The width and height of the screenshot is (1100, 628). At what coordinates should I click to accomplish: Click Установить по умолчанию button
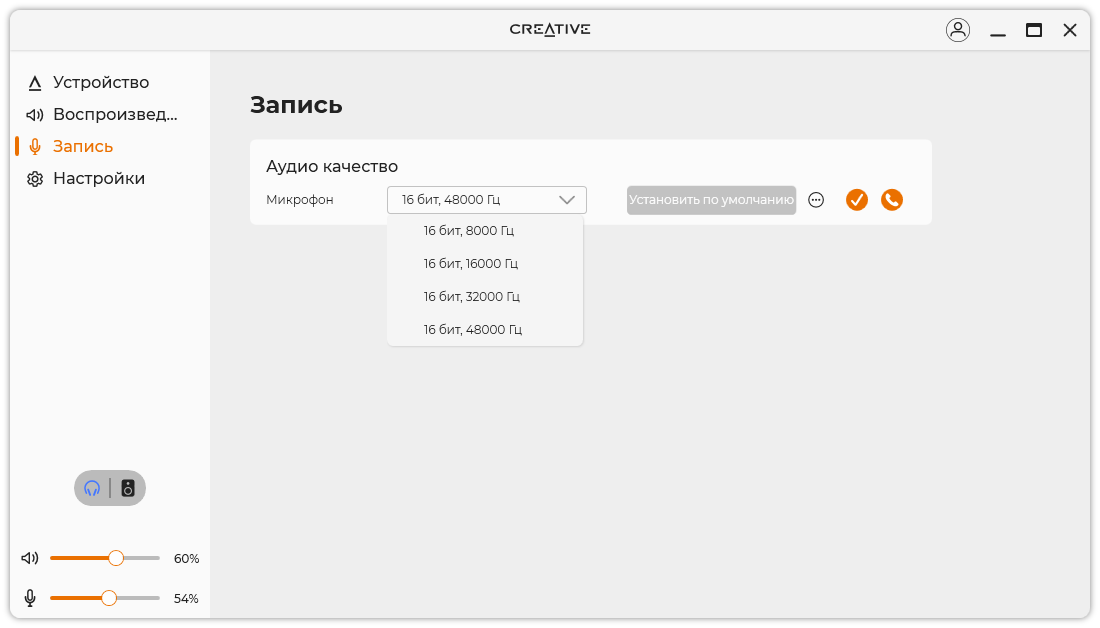point(711,200)
